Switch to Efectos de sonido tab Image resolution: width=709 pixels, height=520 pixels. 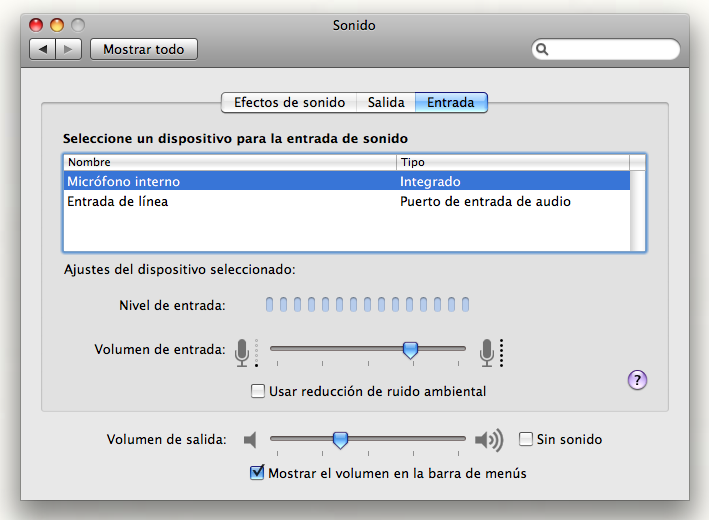click(x=289, y=102)
